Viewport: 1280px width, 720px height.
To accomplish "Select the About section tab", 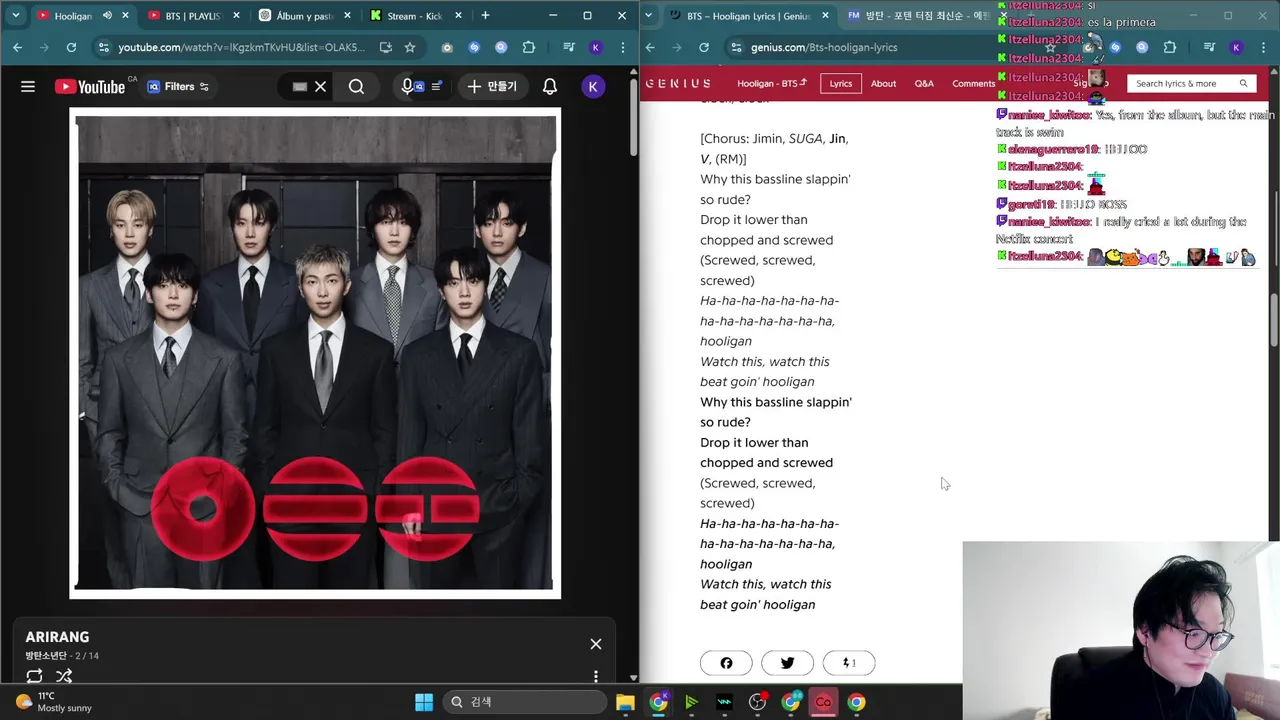I will point(883,83).
